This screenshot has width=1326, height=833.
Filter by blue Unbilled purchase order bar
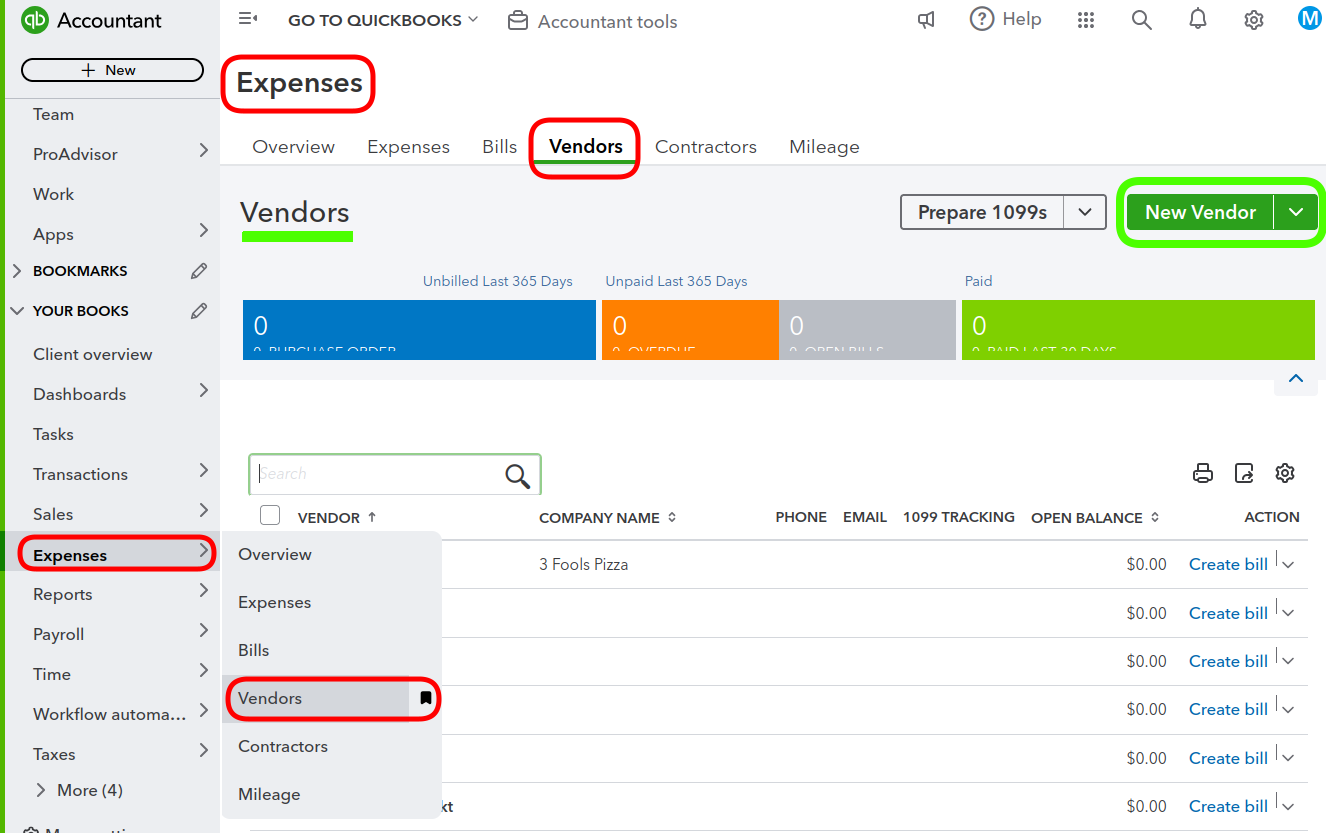coord(419,329)
